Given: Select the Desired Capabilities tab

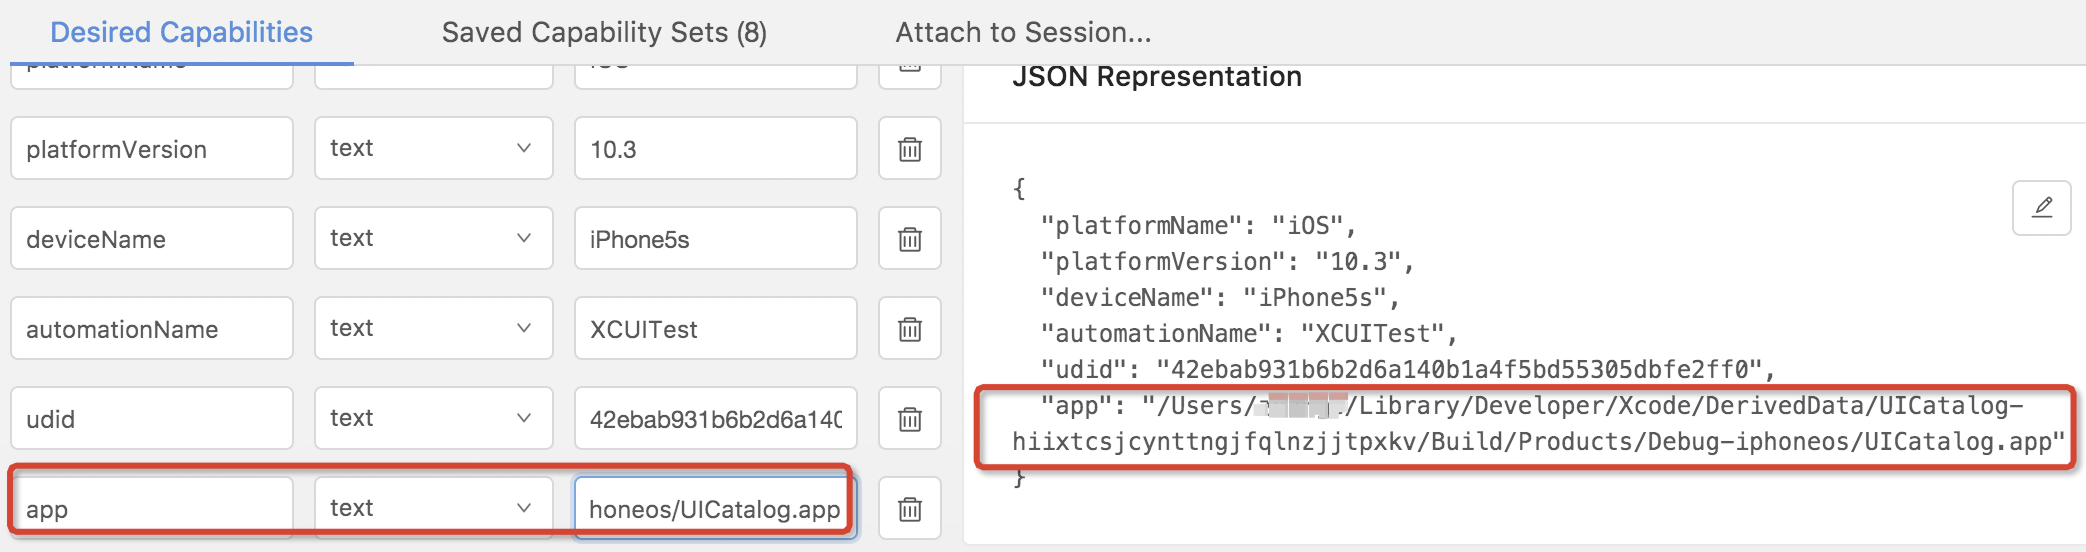Looking at the screenshot, I should tap(181, 32).
